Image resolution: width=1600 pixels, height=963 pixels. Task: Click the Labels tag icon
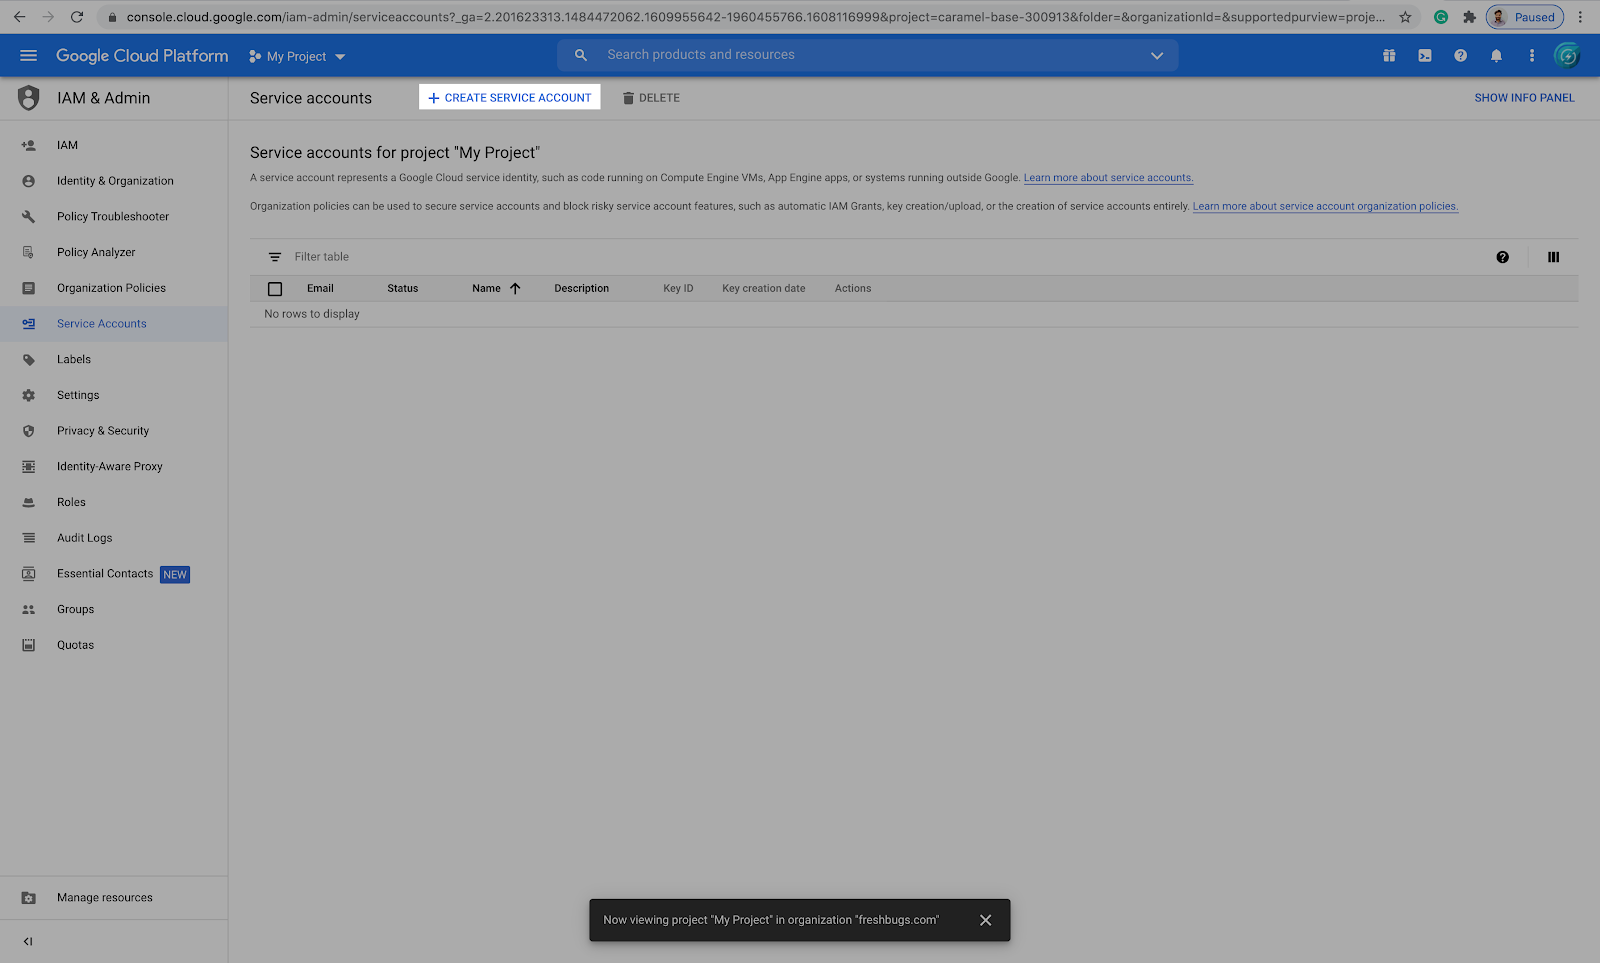click(x=29, y=360)
